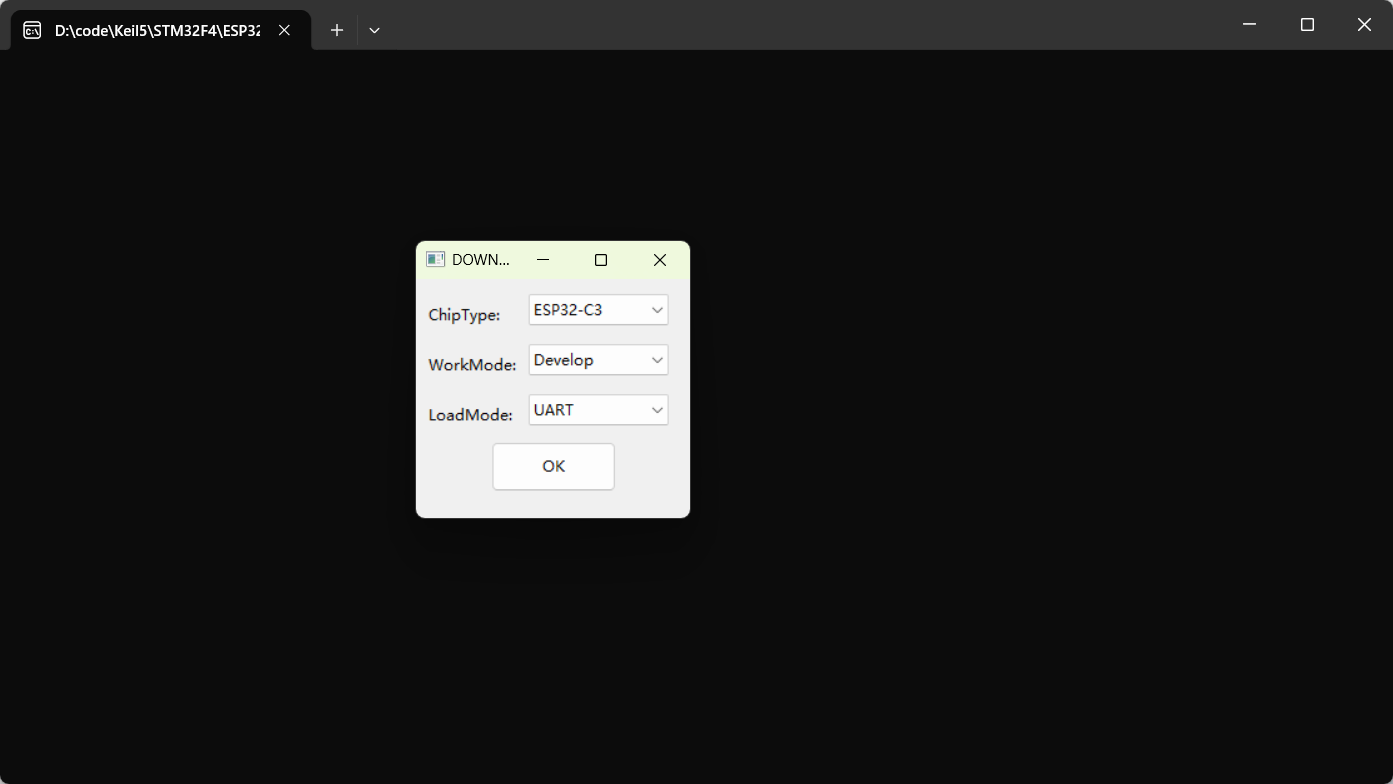Click the terminal tab's command prompt icon
Screen dimensions: 1393x784
32,30
